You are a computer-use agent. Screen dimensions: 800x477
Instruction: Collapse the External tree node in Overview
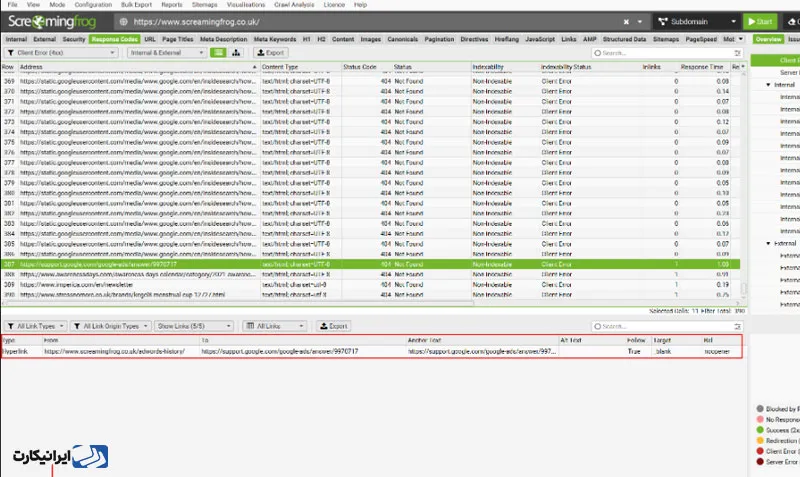pos(768,243)
